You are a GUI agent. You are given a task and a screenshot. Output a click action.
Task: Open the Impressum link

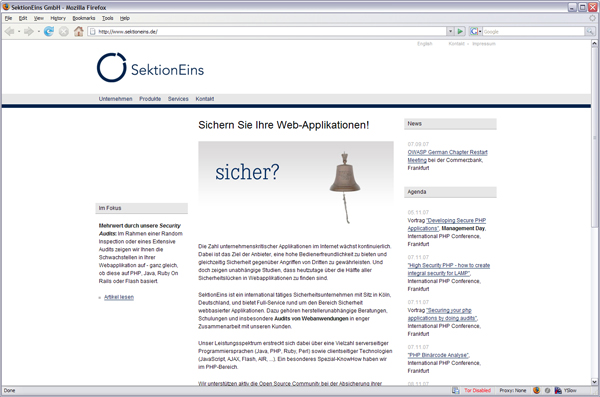pos(484,44)
